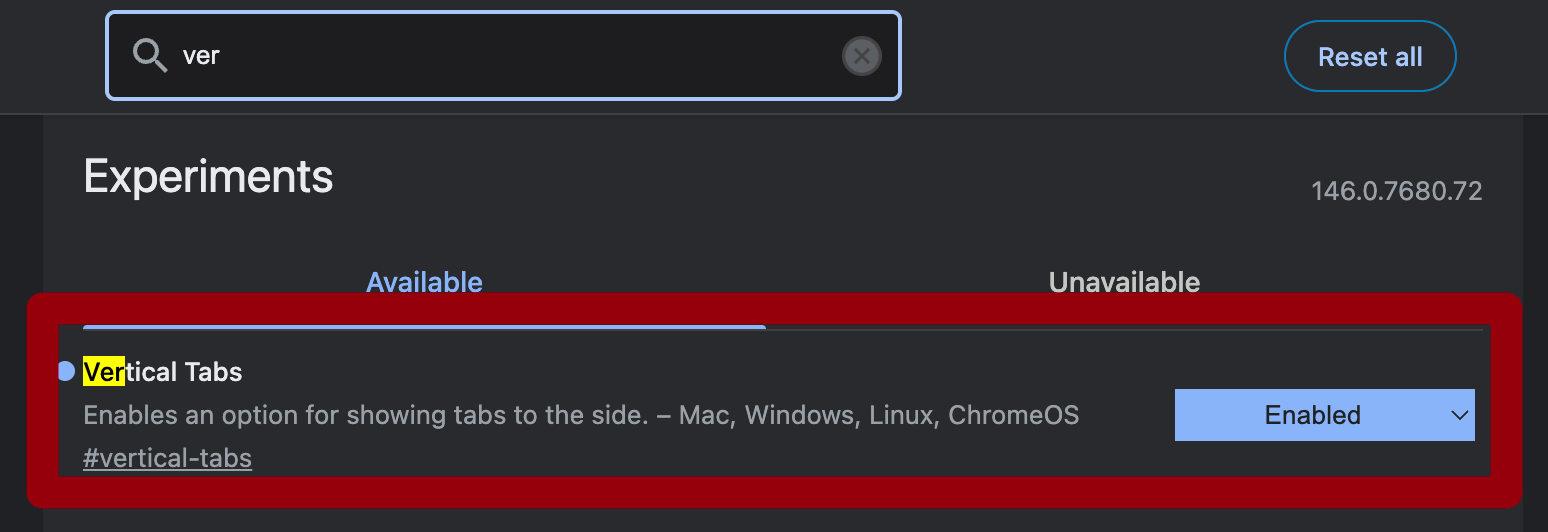Expand the chevron arrow on Enabled selector
1548x532 pixels.
[1459, 415]
